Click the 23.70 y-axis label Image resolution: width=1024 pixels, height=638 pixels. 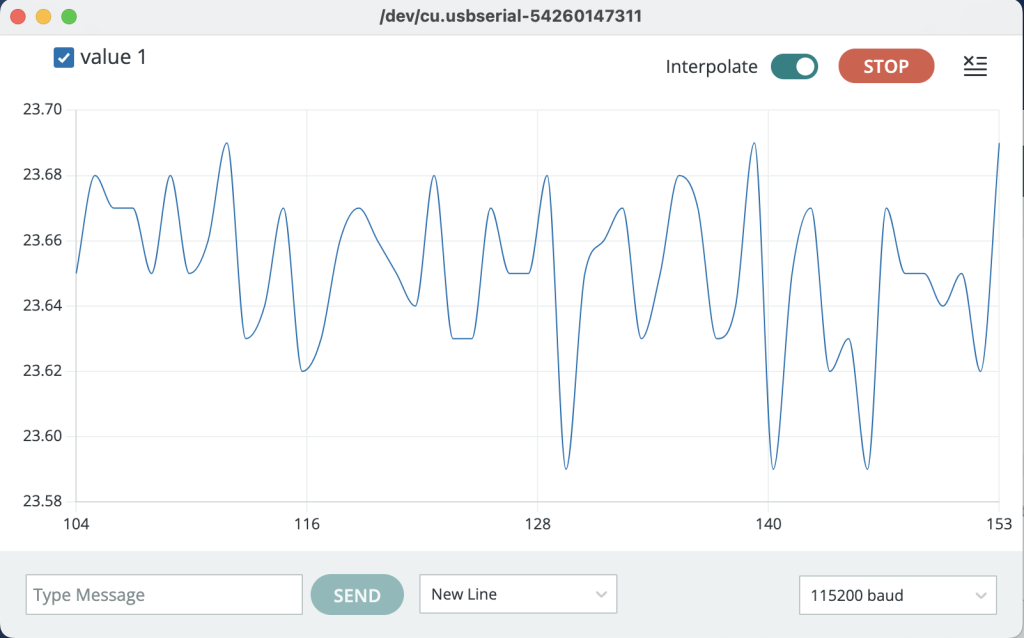[x=41, y=109]
